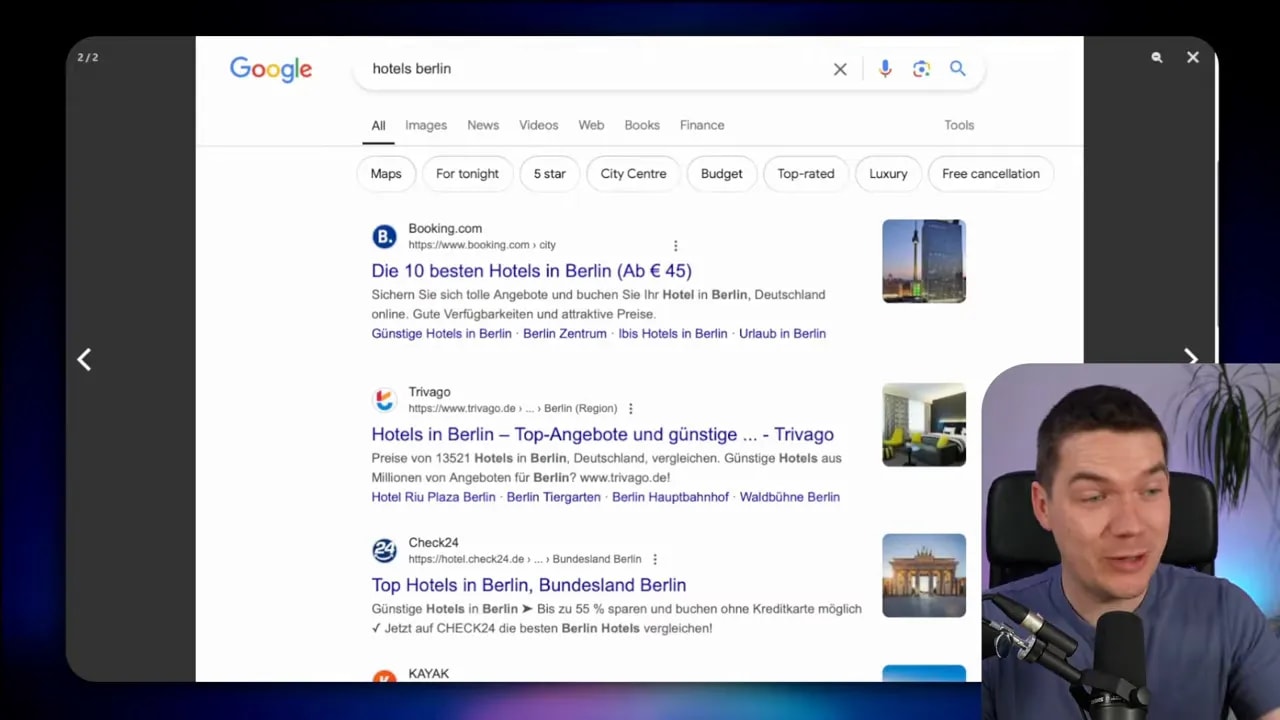This screenshot has width=1280, height=720.
Task: Click the Trivago hotel room thumbnail
Action: tap(924, 424)
